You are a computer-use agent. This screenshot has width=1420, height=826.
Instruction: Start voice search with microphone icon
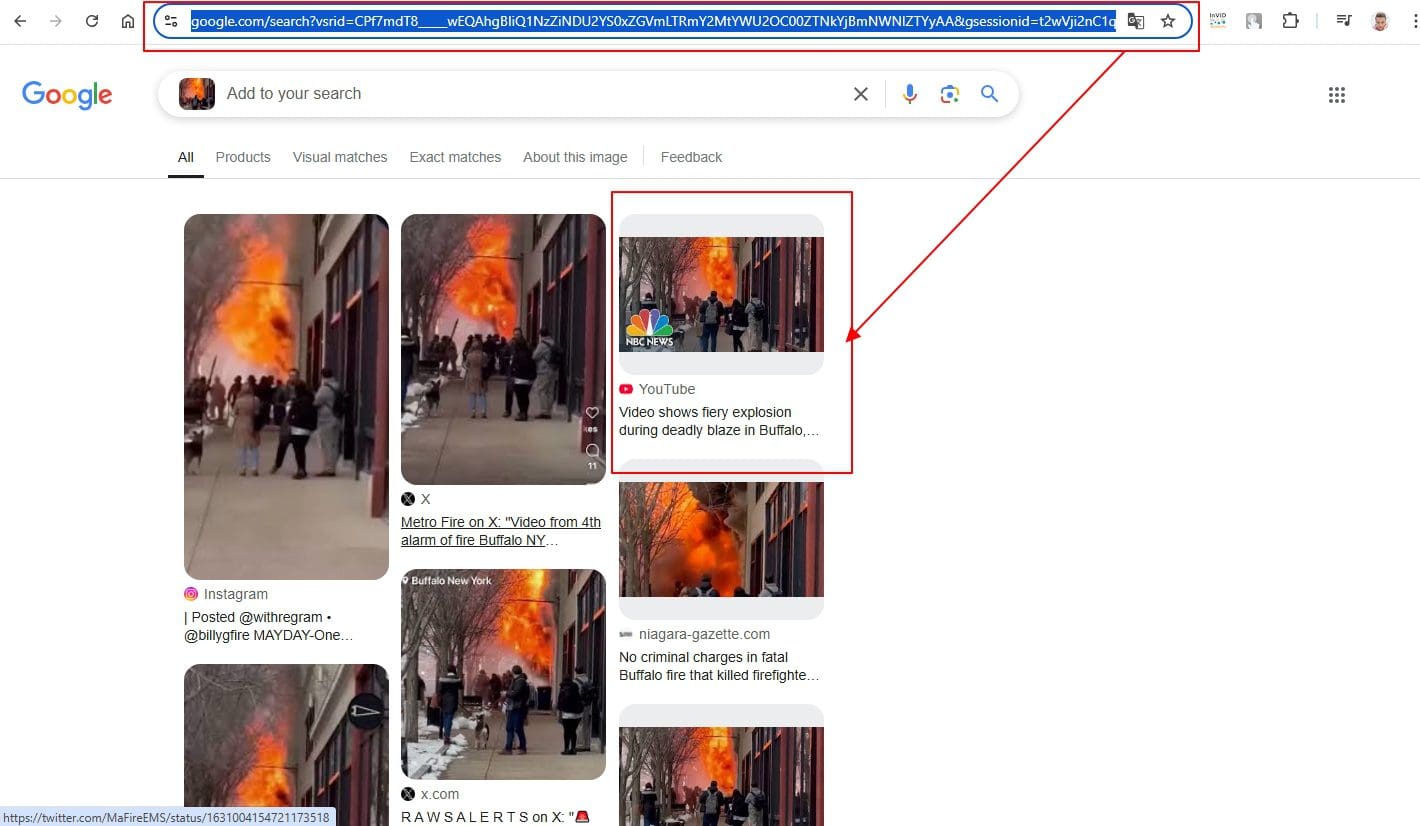[x=909, y=94]
